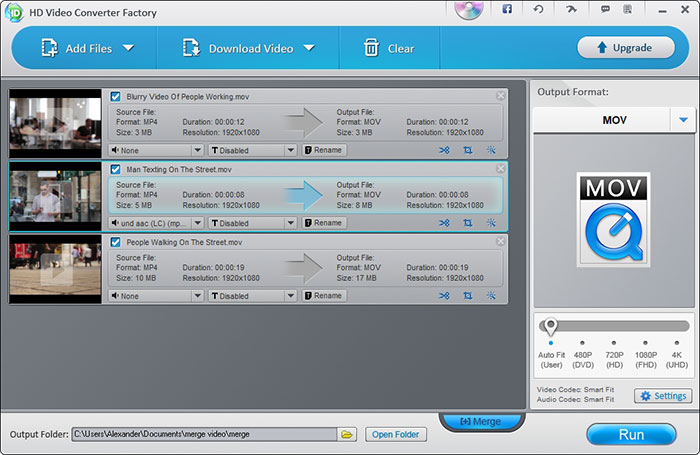The image size is (700, 455).
Task: Uncheck Man Texting On The Street.mov
Action: tap(116, 169)
